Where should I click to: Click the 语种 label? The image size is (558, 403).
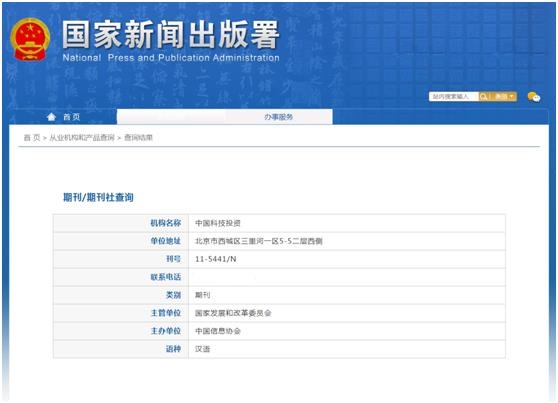tap(173, 349)
